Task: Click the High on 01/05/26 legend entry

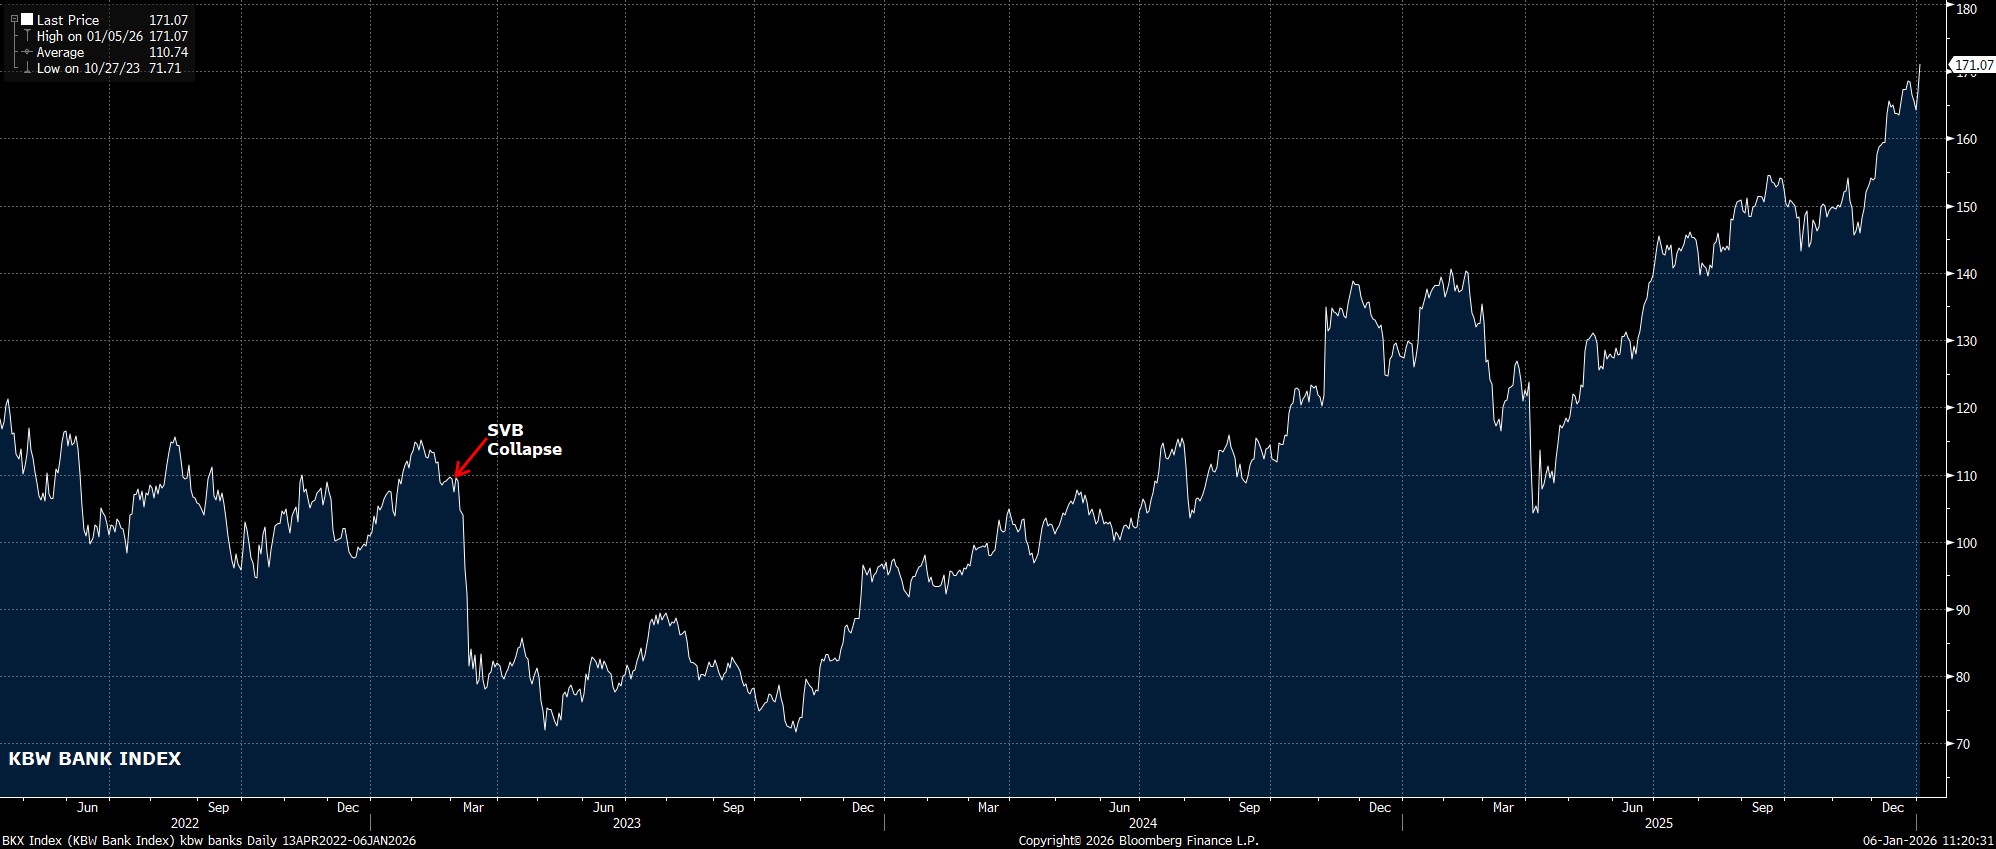Action: coord(89,36)
